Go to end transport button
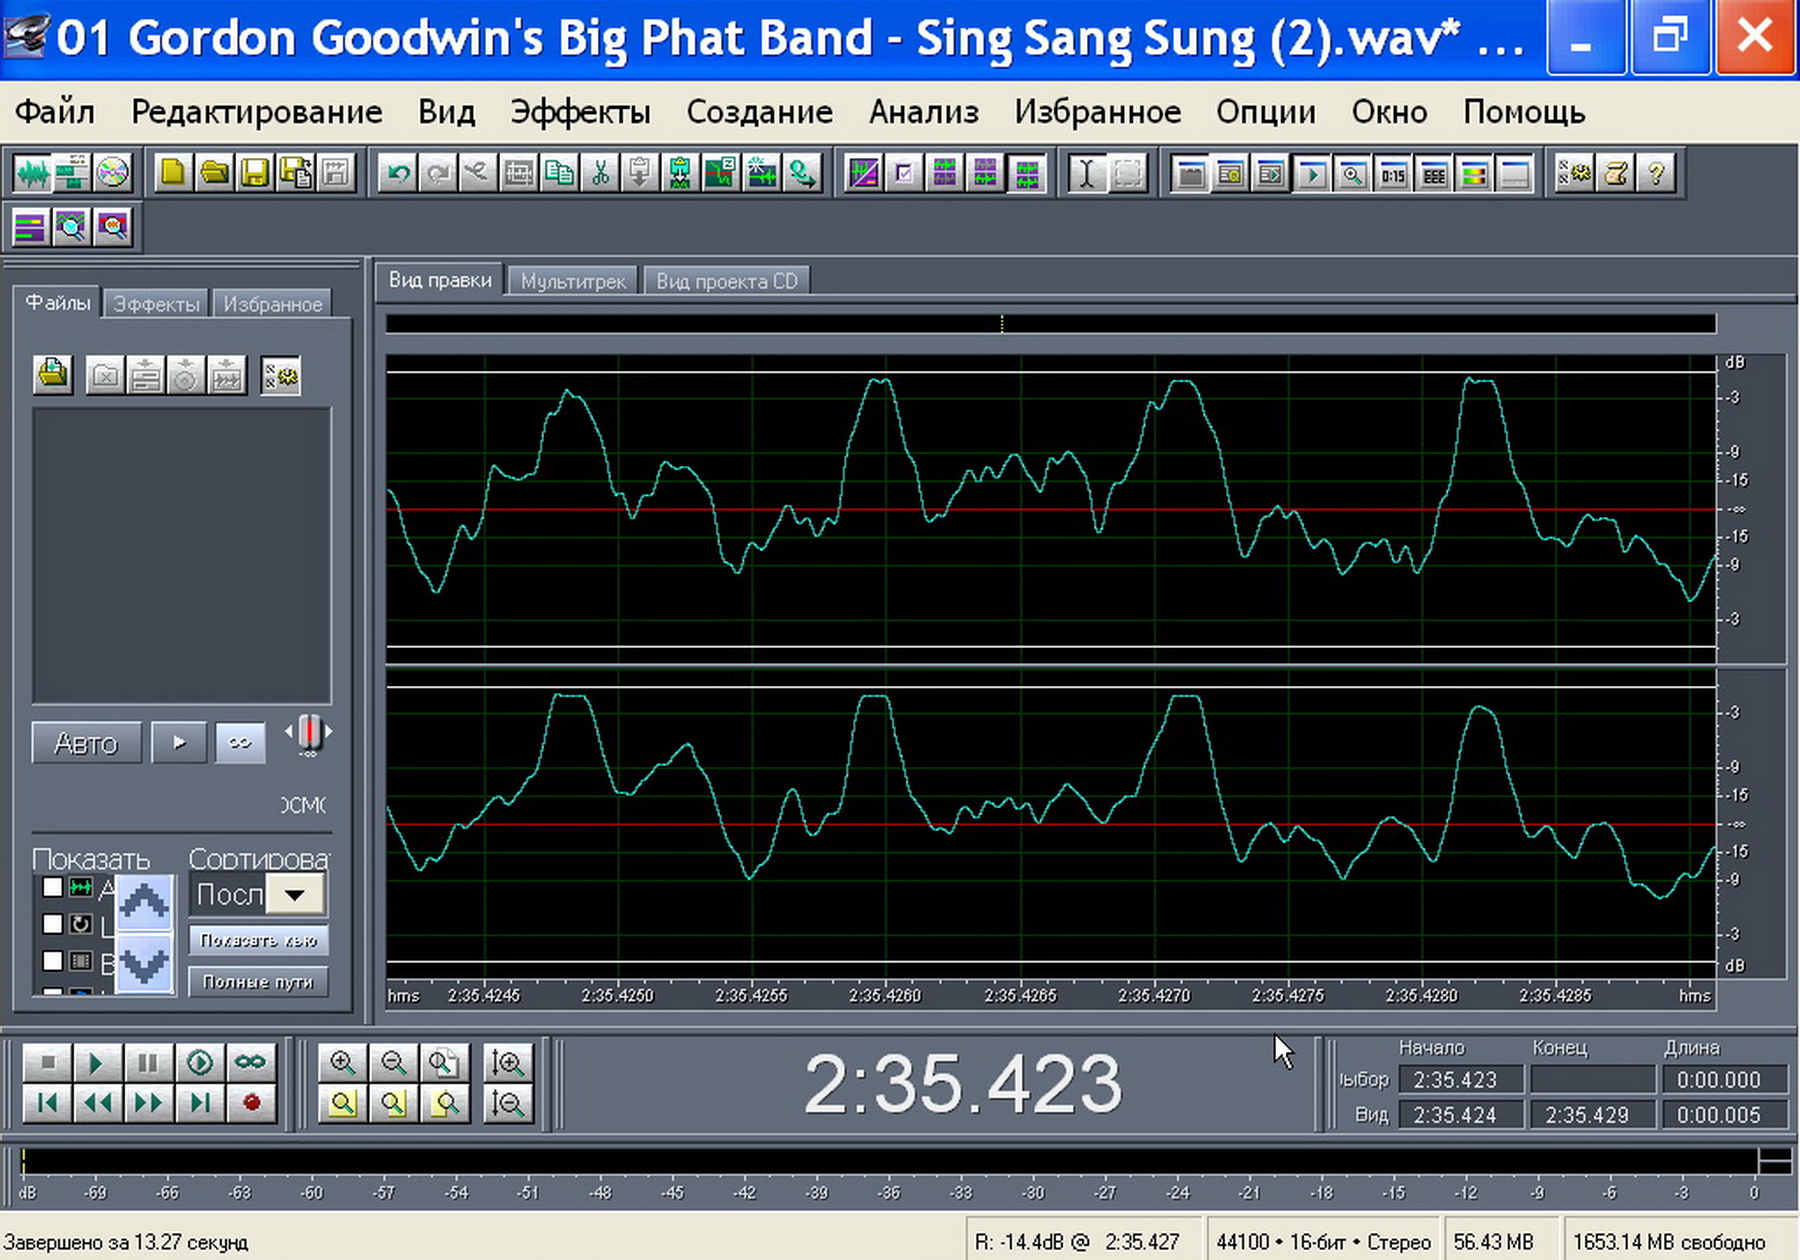 click(199, 1103)
